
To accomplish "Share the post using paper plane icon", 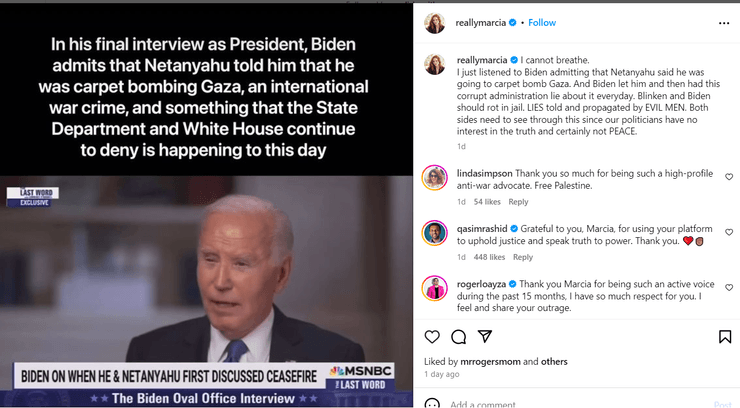I will point(485,336).
